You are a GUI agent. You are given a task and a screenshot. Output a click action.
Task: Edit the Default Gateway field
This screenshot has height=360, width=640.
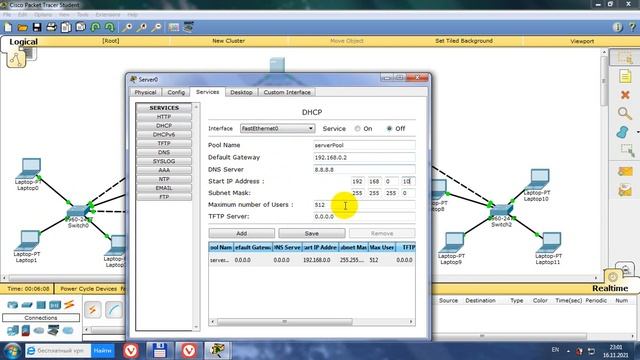[x=364, y=157]
